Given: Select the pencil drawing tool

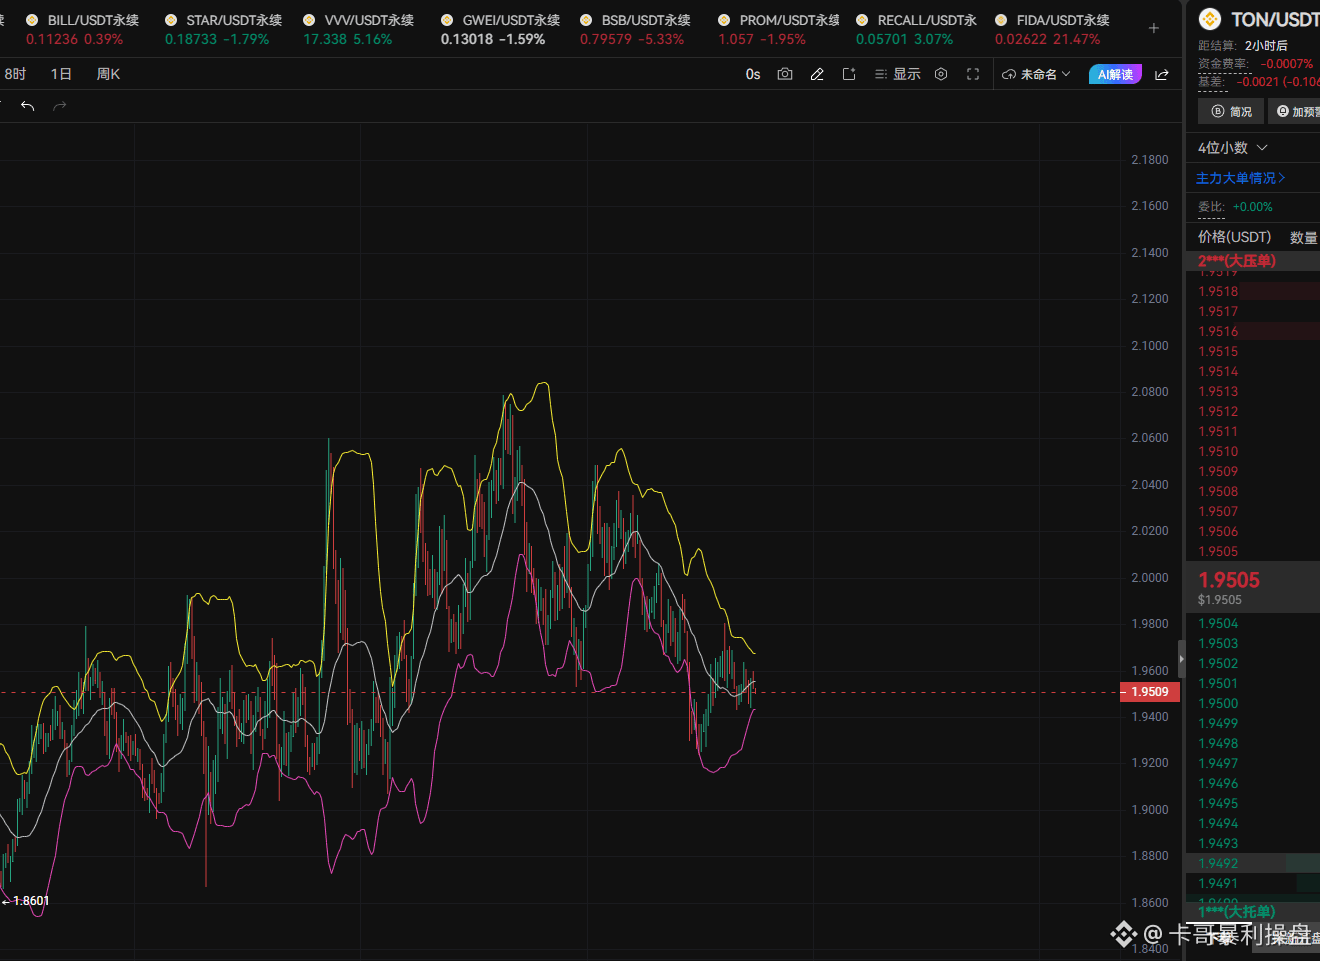Looking at the screenshot, I should click(x=817, y=74).
